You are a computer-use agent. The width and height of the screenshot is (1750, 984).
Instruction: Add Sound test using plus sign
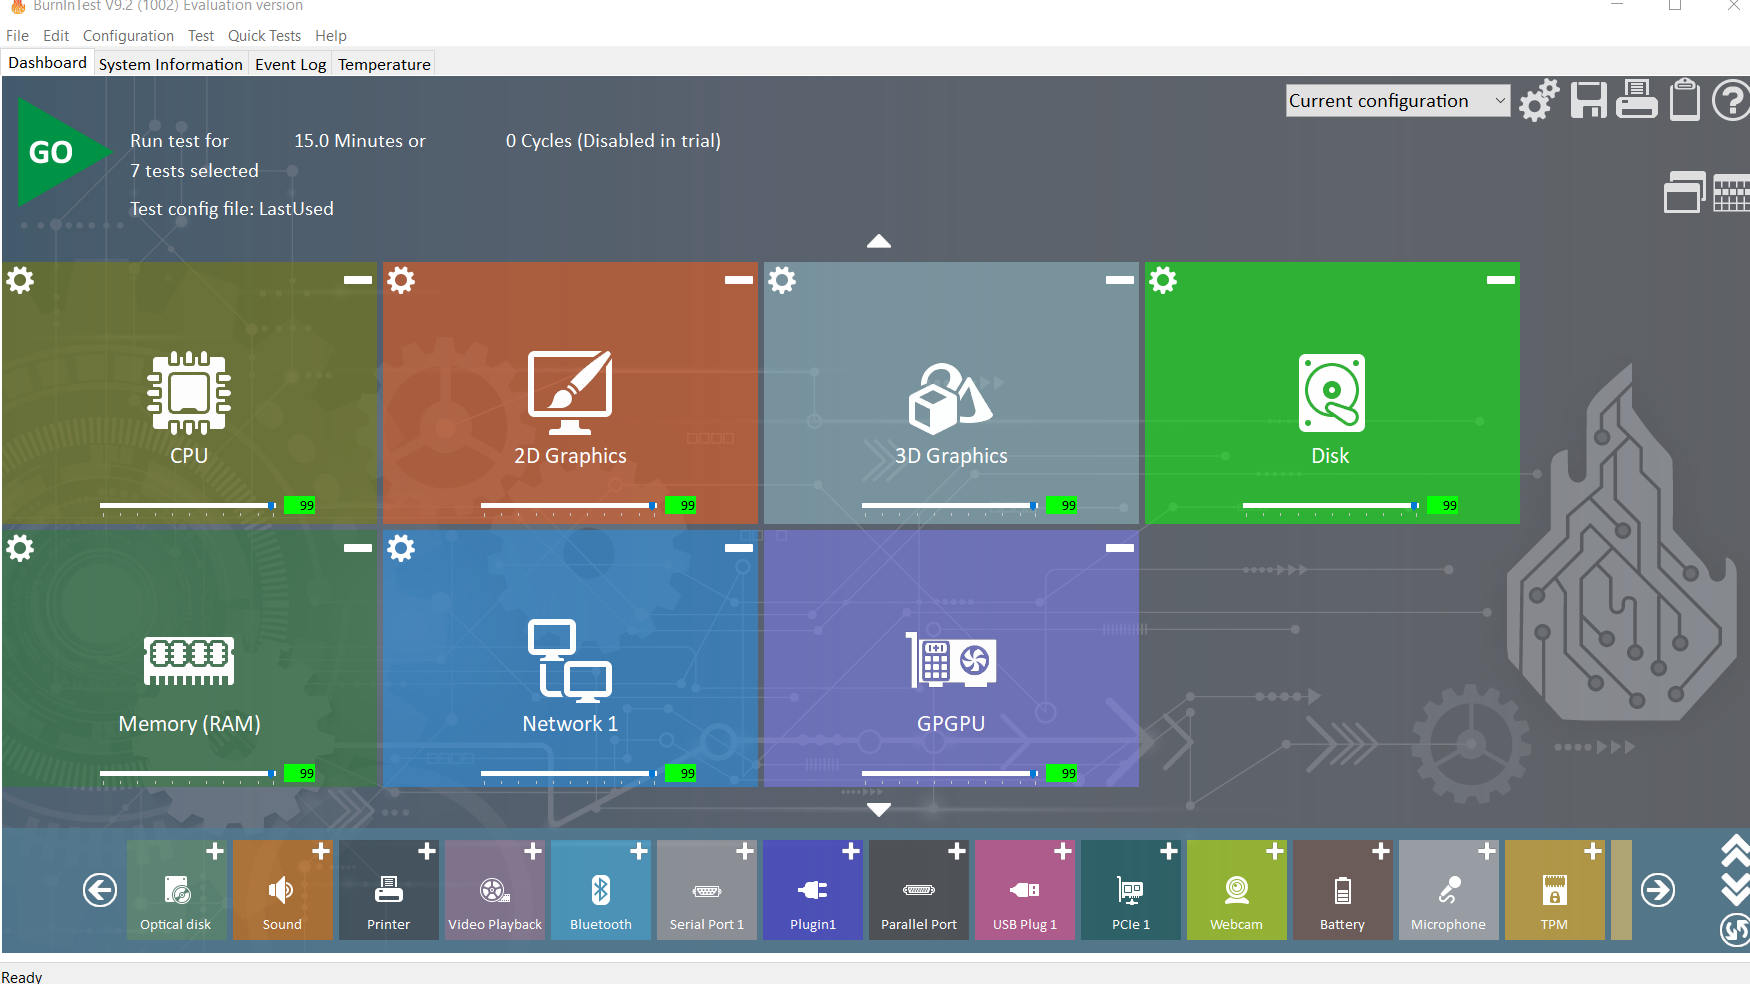point(320,852)
